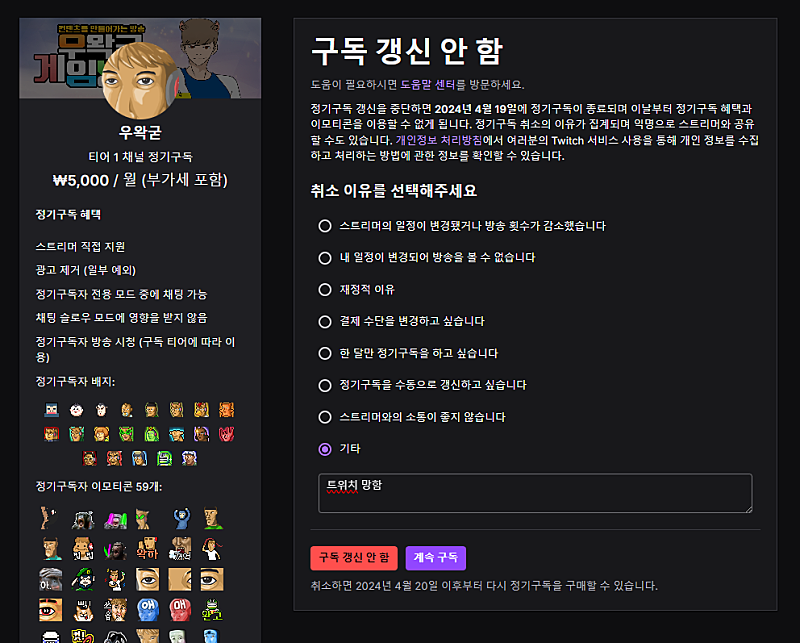Click the streamer's round profile avatar
Screen dimensions: 800x643
[x=141, y=81]
